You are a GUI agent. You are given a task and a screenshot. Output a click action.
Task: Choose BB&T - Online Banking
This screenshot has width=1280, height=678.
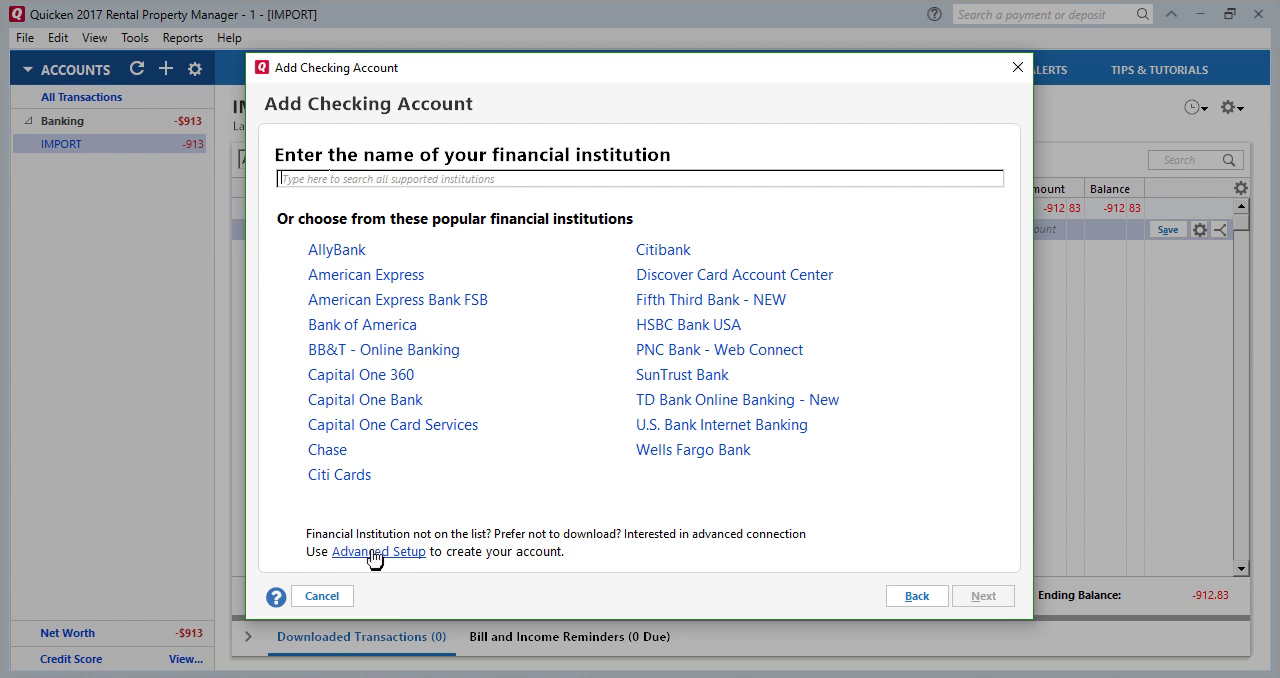pyautogui.click(x=384, y=350)
